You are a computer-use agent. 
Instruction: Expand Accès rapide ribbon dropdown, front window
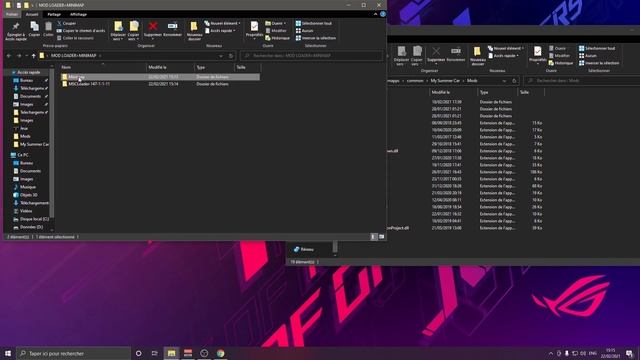pos(220,31)
